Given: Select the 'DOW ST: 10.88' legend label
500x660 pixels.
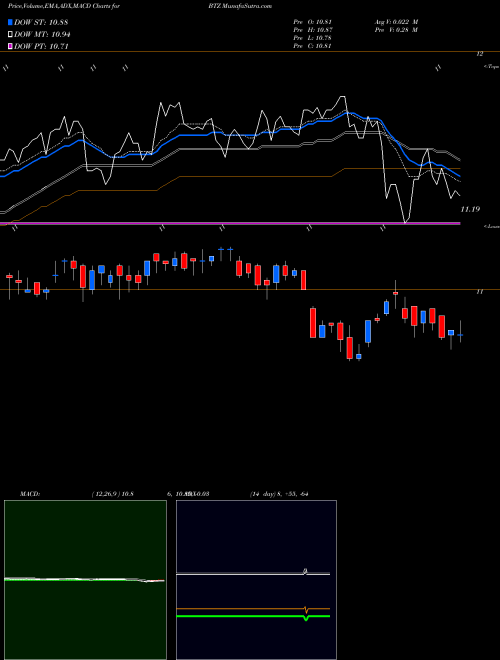Looking at the screenshot, I should point(41,22).
